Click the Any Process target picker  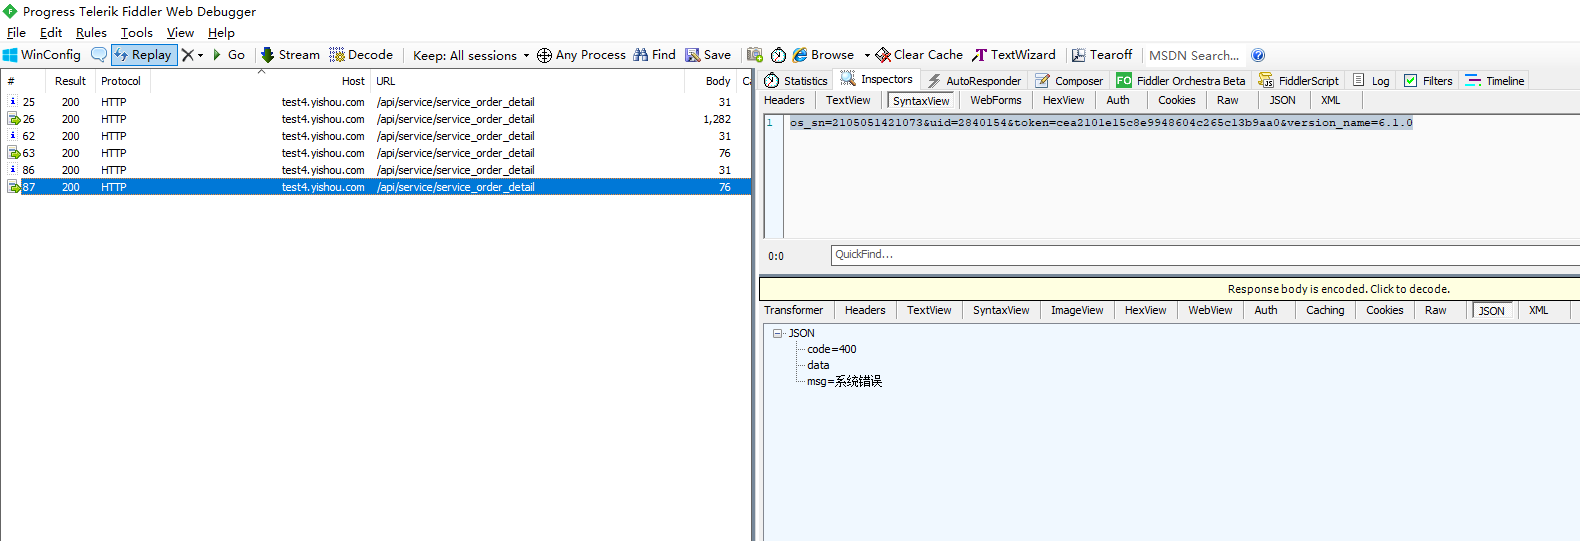(581, 55)
